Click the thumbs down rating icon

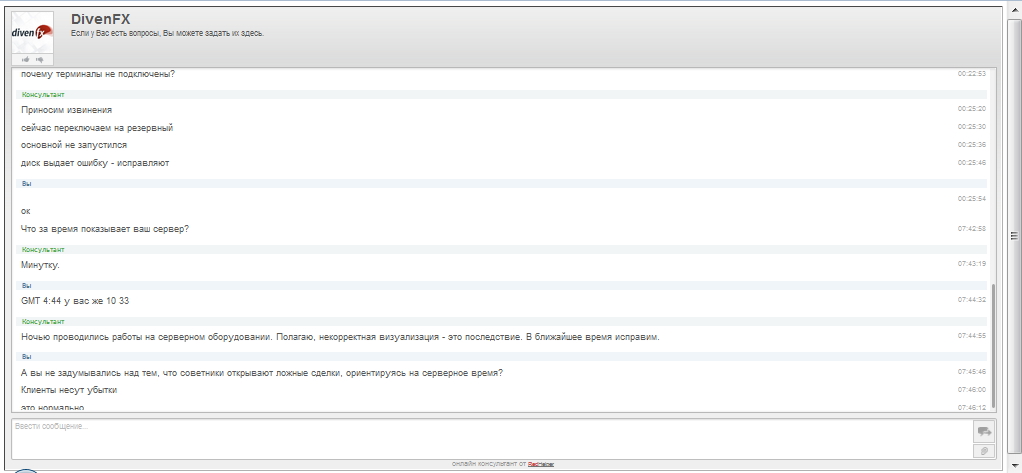tap(40, 59)
